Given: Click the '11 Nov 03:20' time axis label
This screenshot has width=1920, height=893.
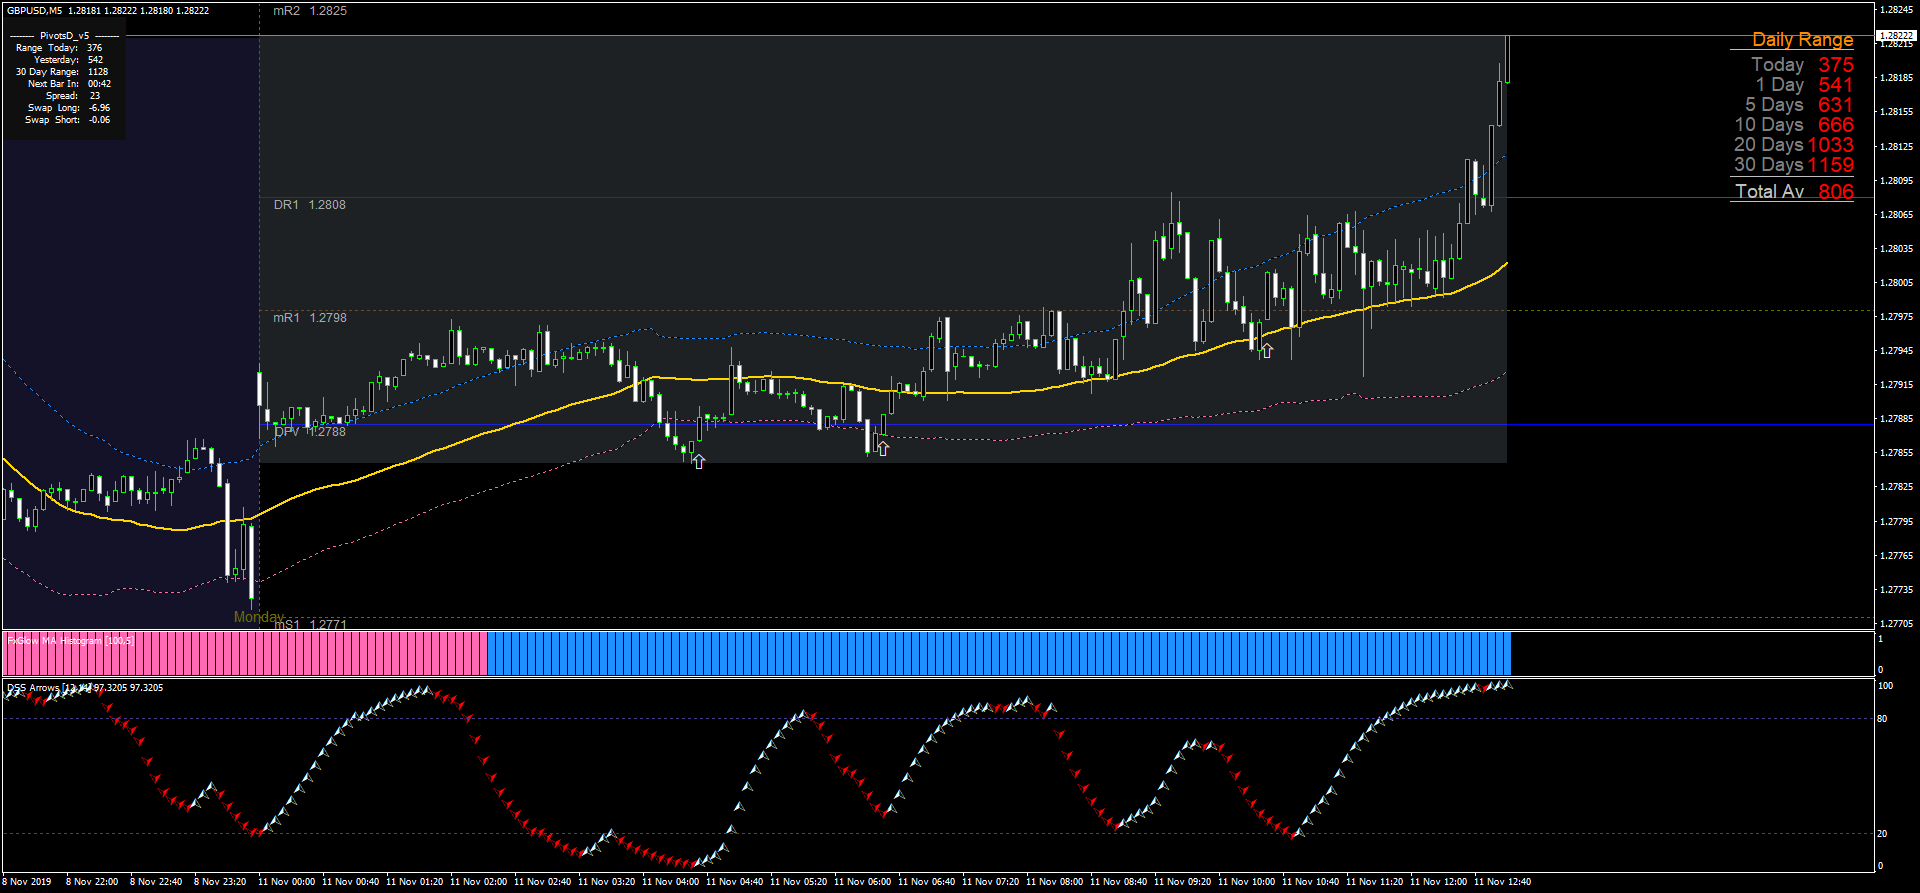Looking at the screenshot, I should tap(606, 882).
